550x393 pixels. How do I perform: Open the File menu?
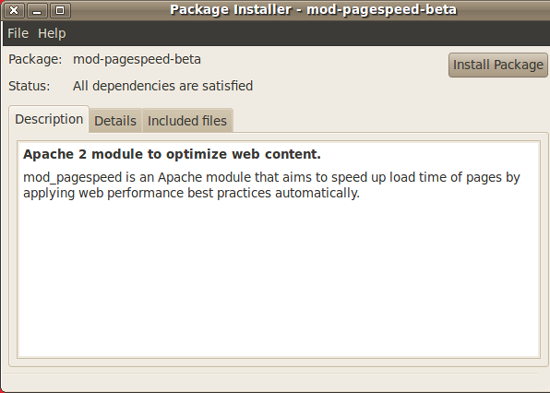pos(18,33)
